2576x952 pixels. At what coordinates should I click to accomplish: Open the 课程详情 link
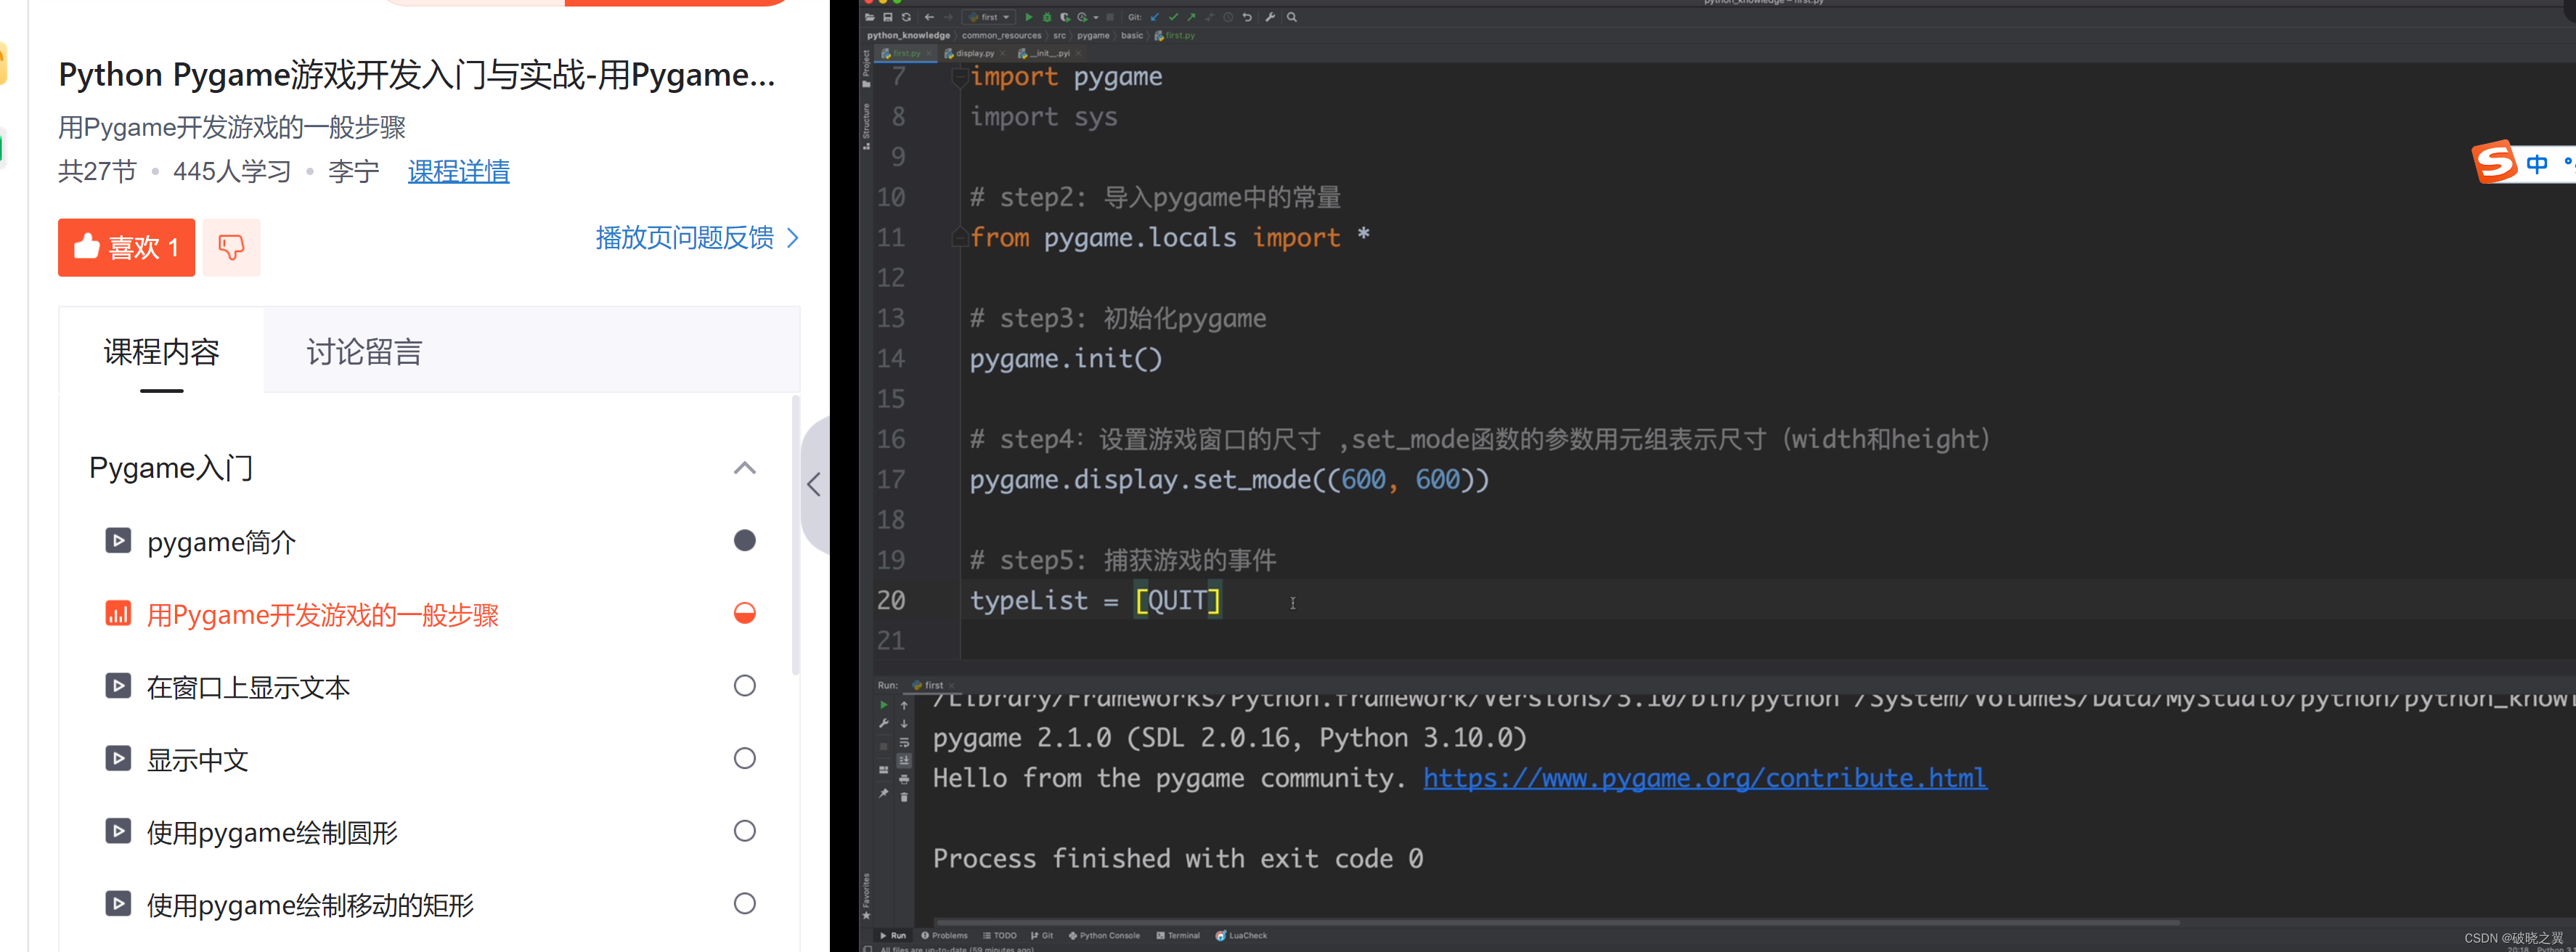[x=458, y=171]
